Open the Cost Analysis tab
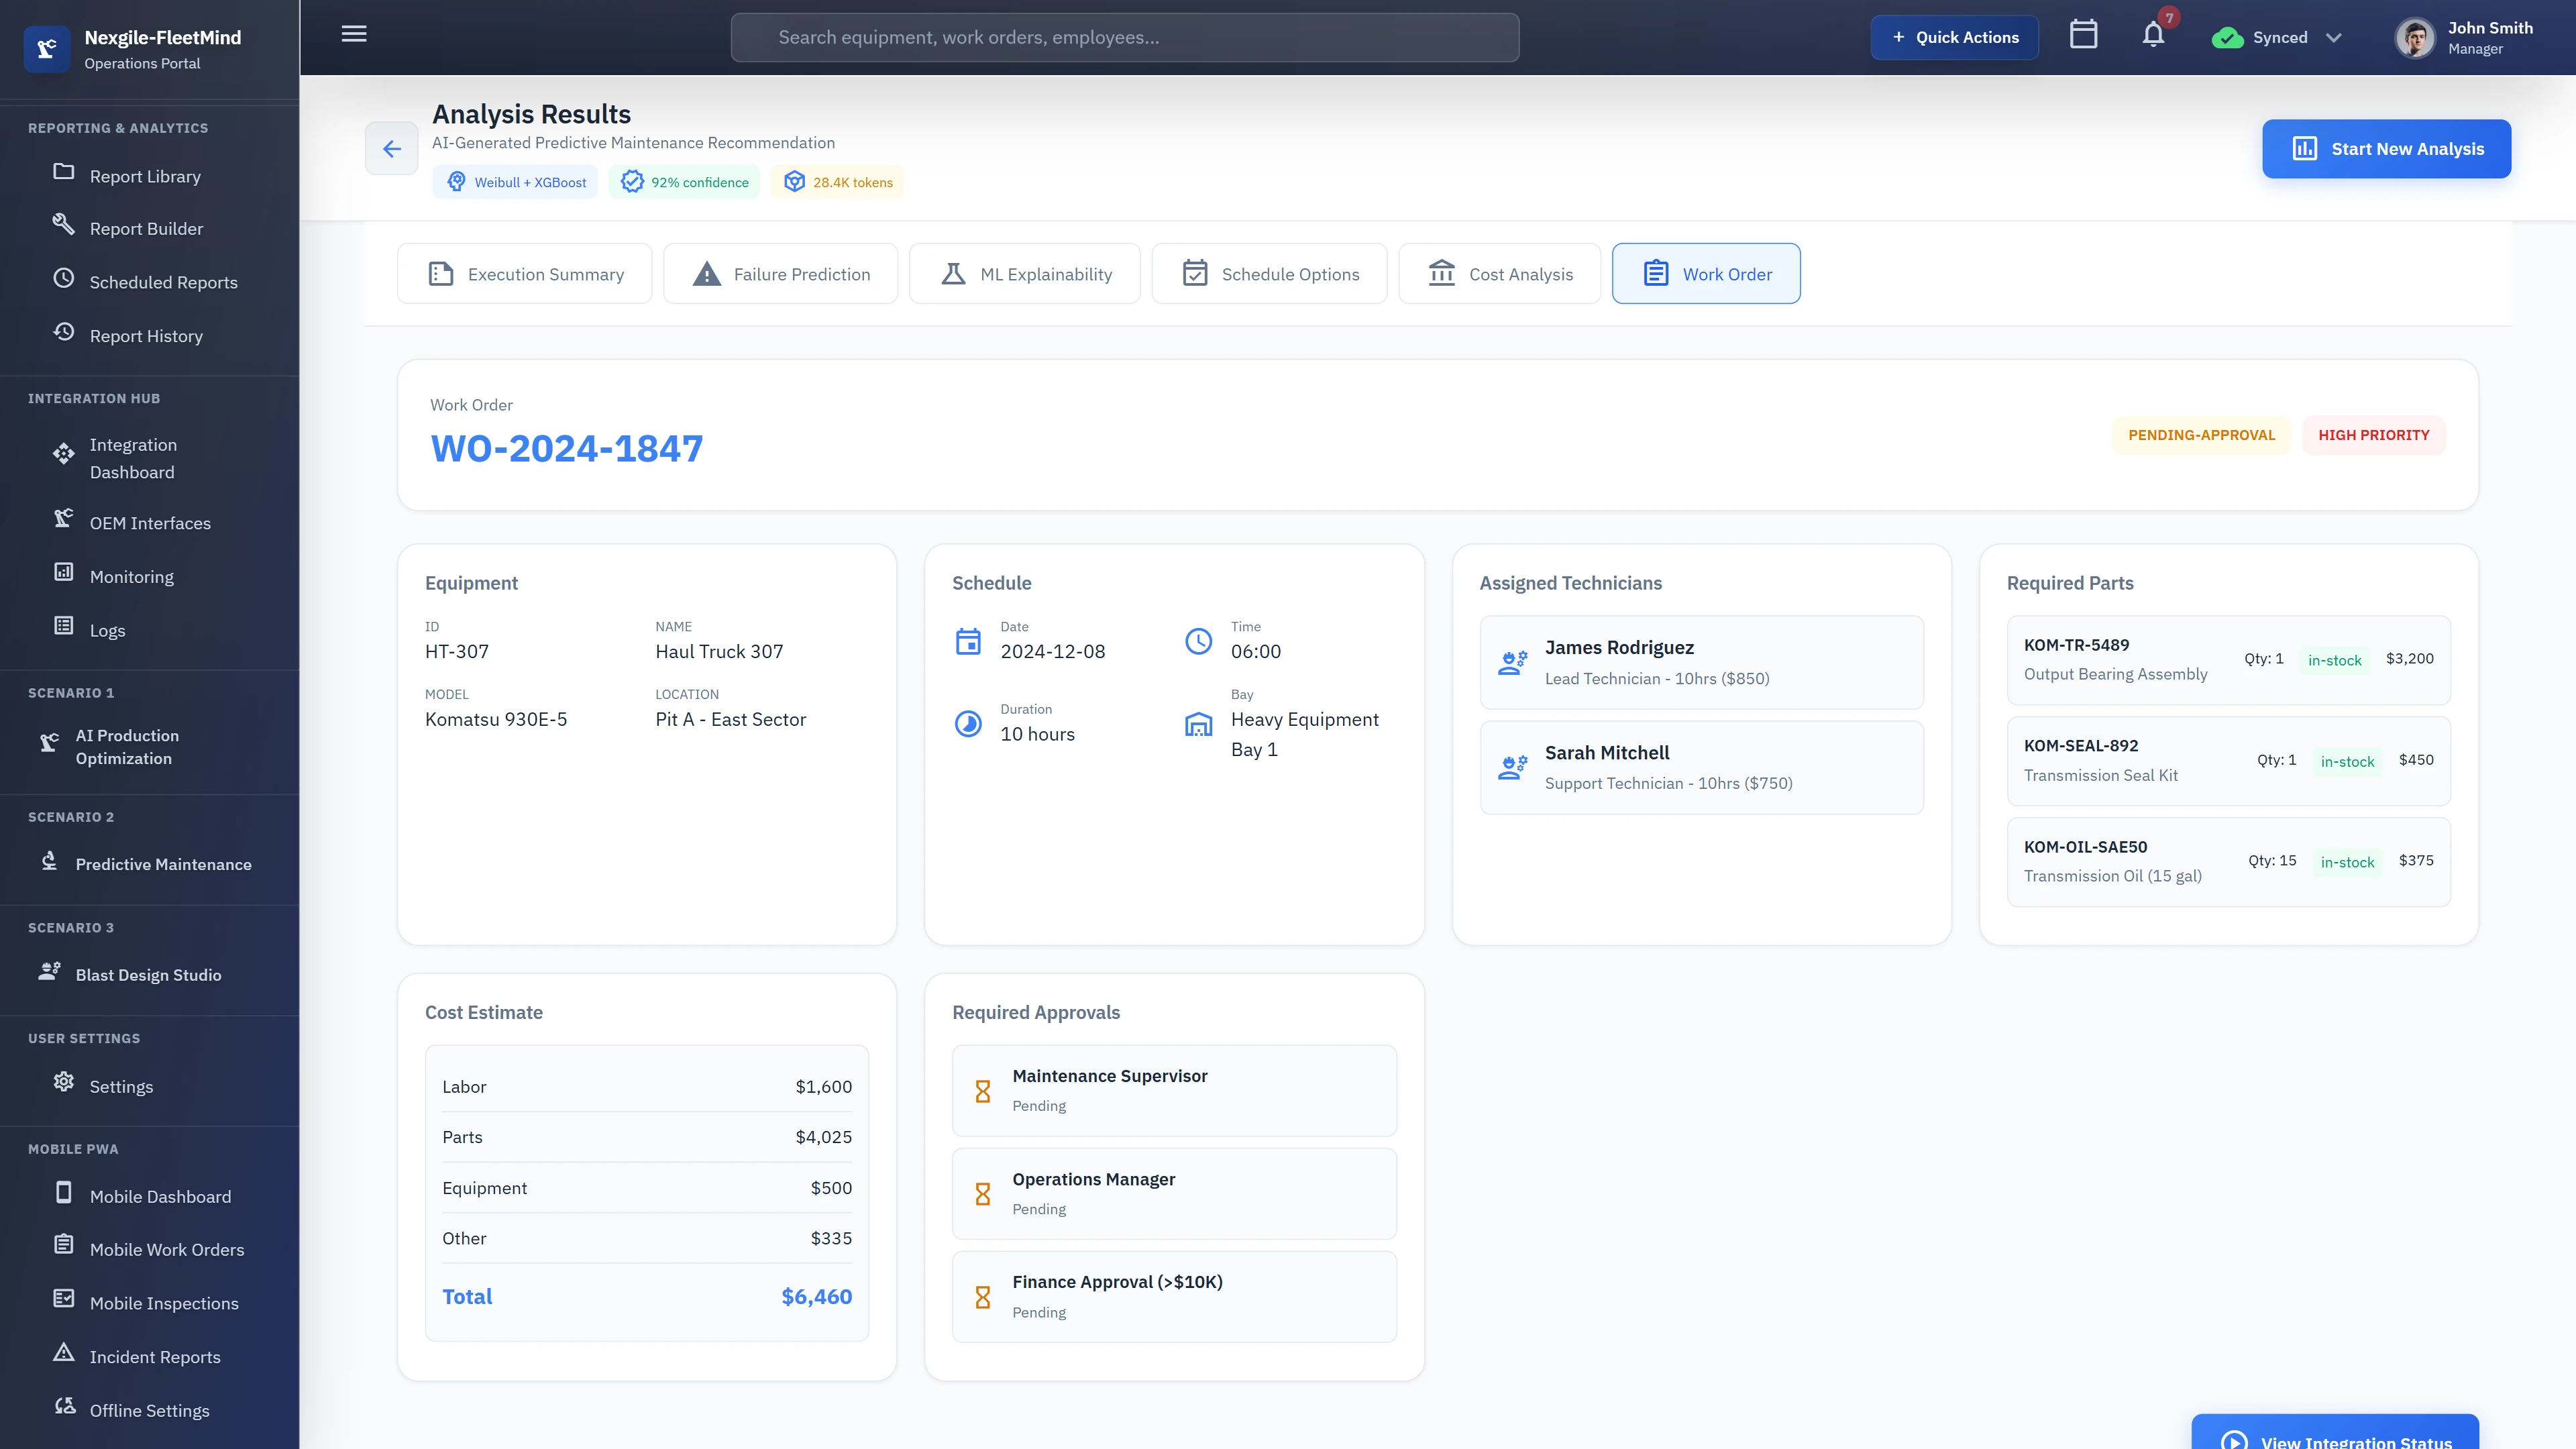 [1499, 273]
